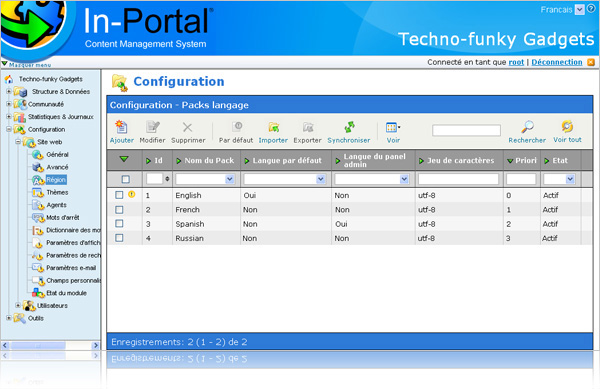
Task: Click the green column-picker triangle in header
Action: click(124, 159)
